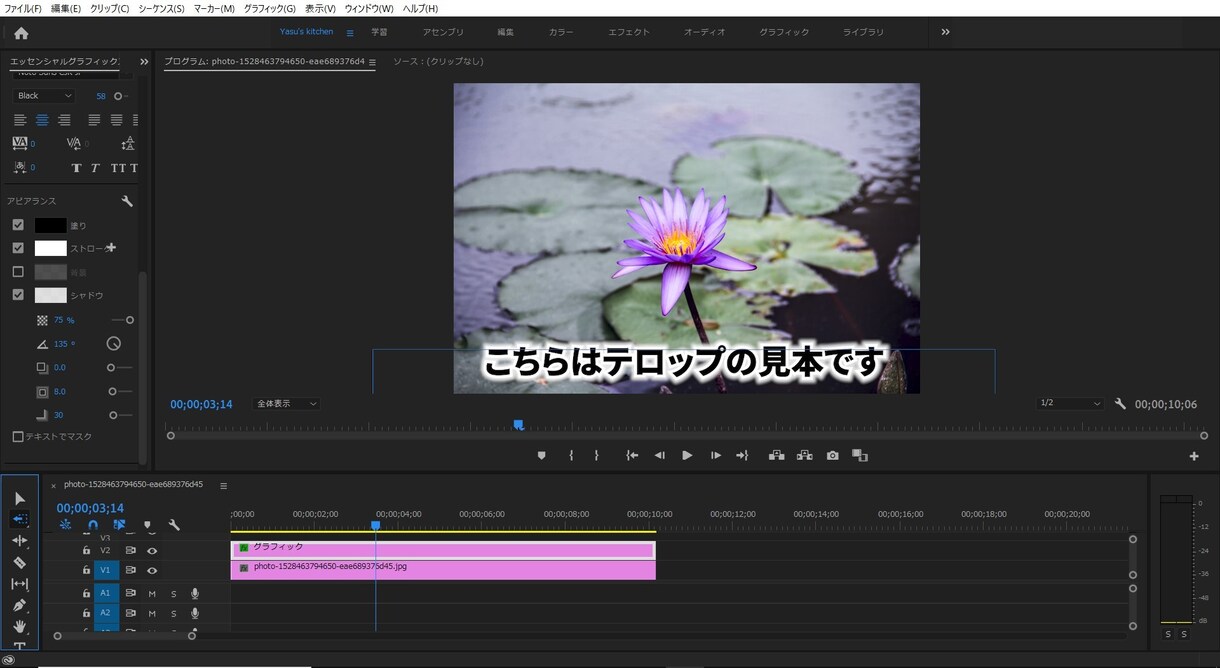Toggle timeline snapping magnet

pyautogui.click(x=93, y=525)
